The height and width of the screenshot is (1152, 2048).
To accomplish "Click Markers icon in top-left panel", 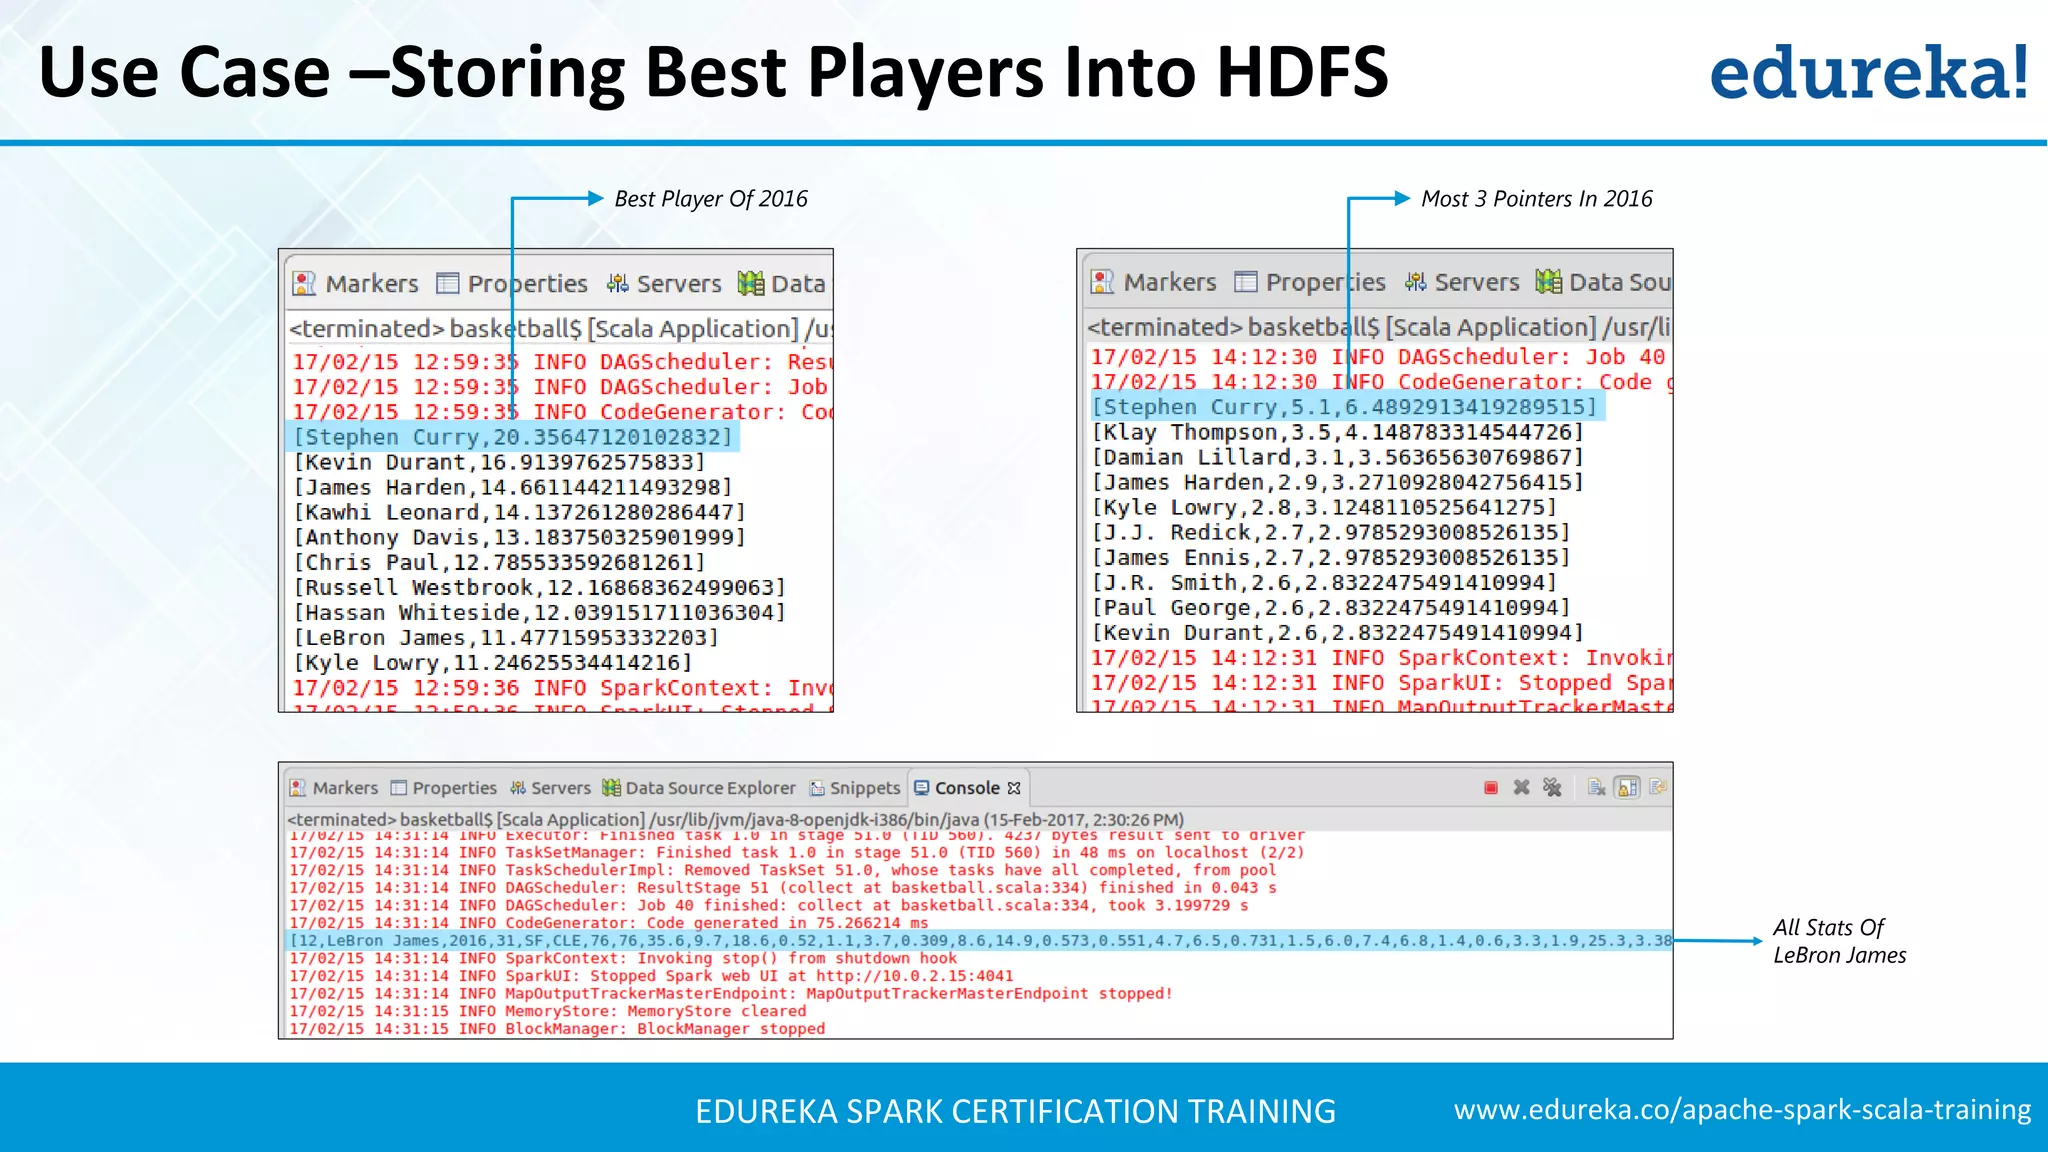I will 304,284.
